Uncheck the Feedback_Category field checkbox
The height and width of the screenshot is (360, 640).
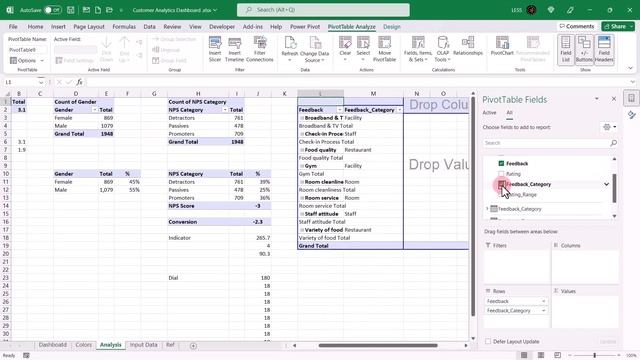pos(501,184)
